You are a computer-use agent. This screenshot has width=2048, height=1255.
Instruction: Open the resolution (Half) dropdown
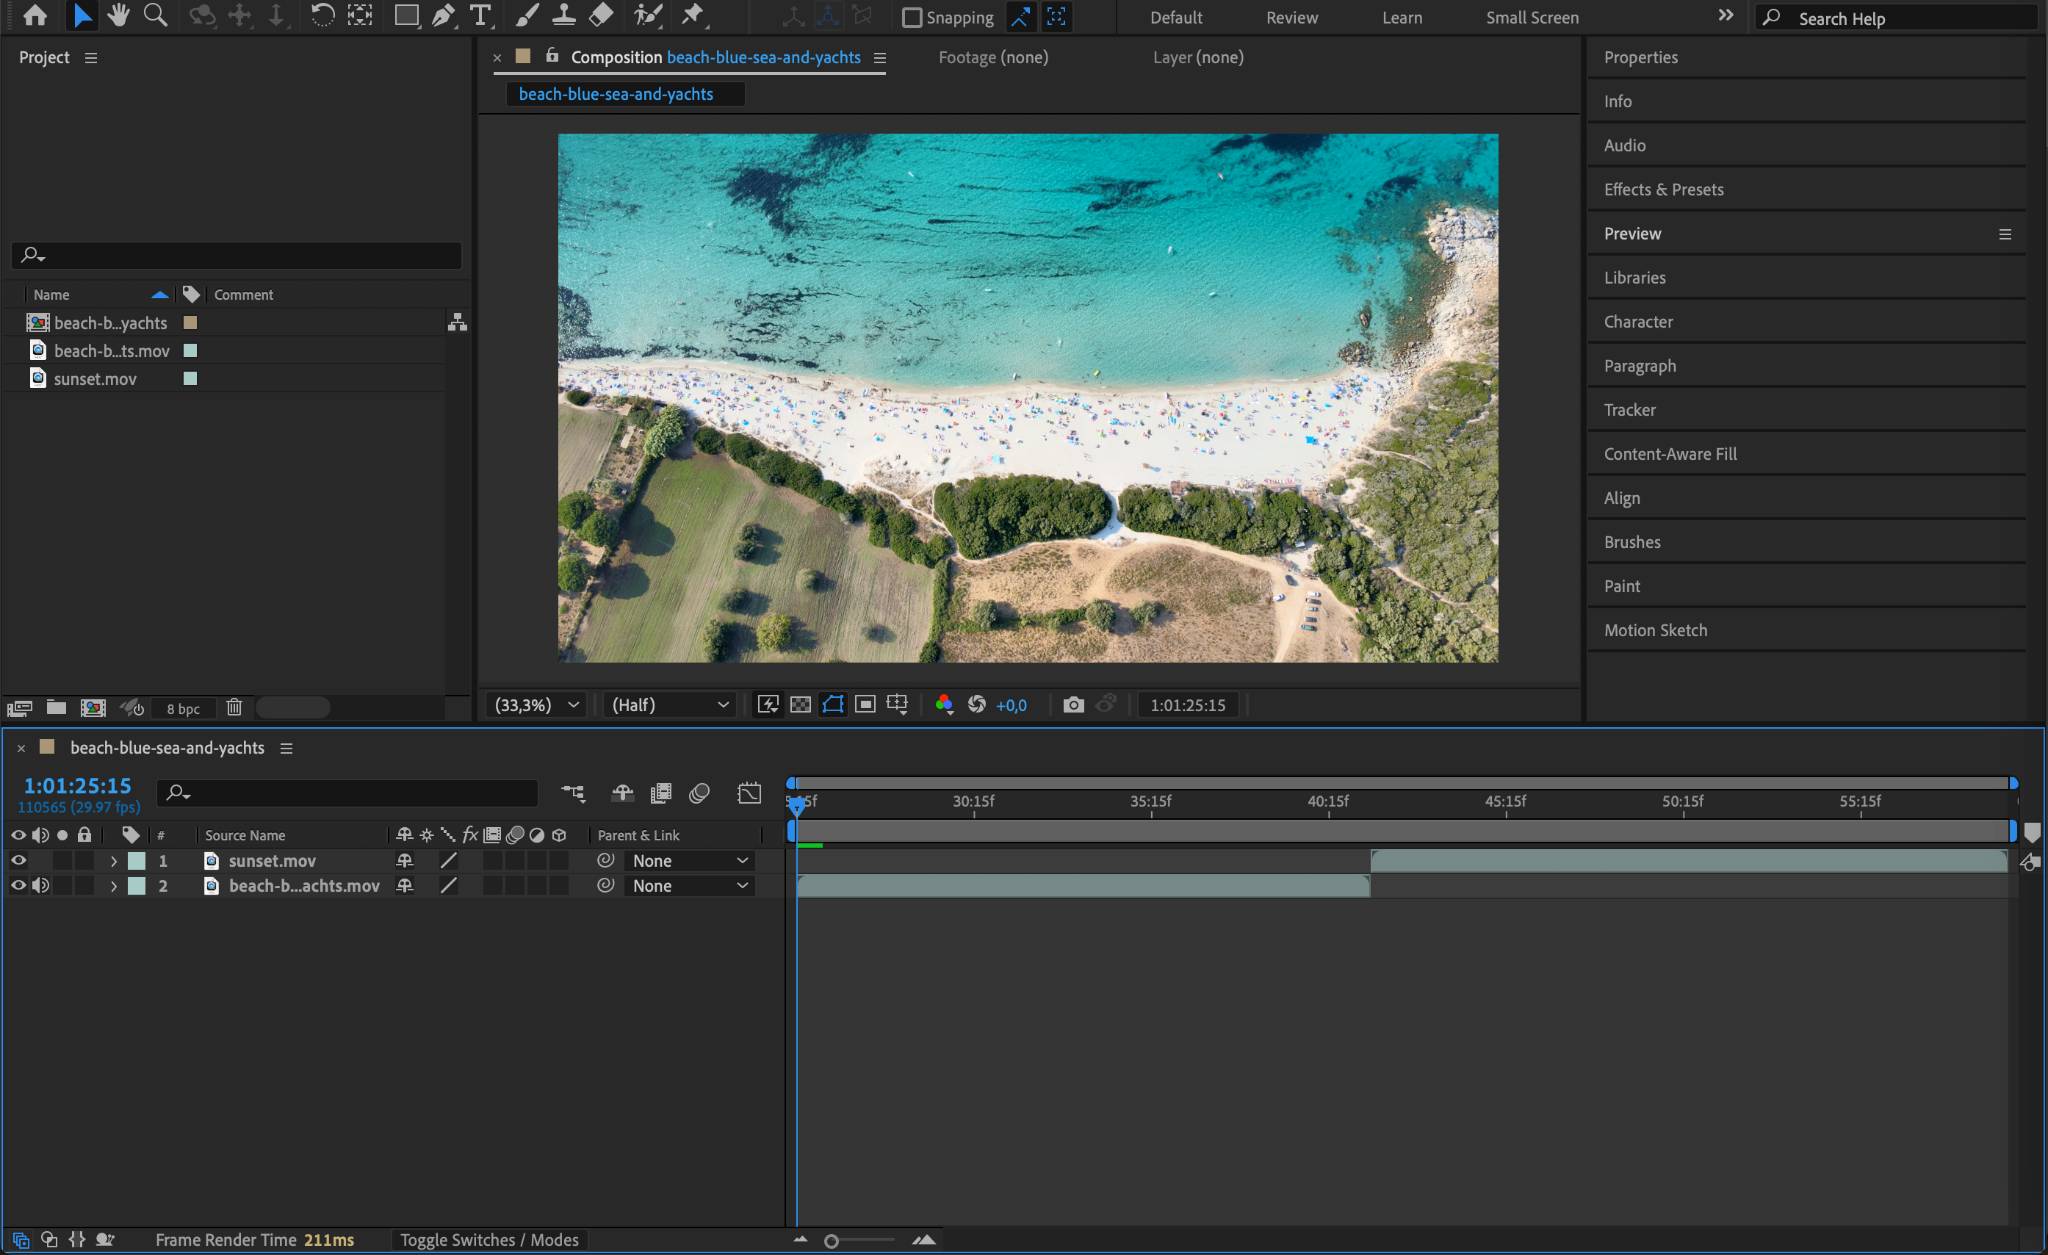tap(669, 705)
